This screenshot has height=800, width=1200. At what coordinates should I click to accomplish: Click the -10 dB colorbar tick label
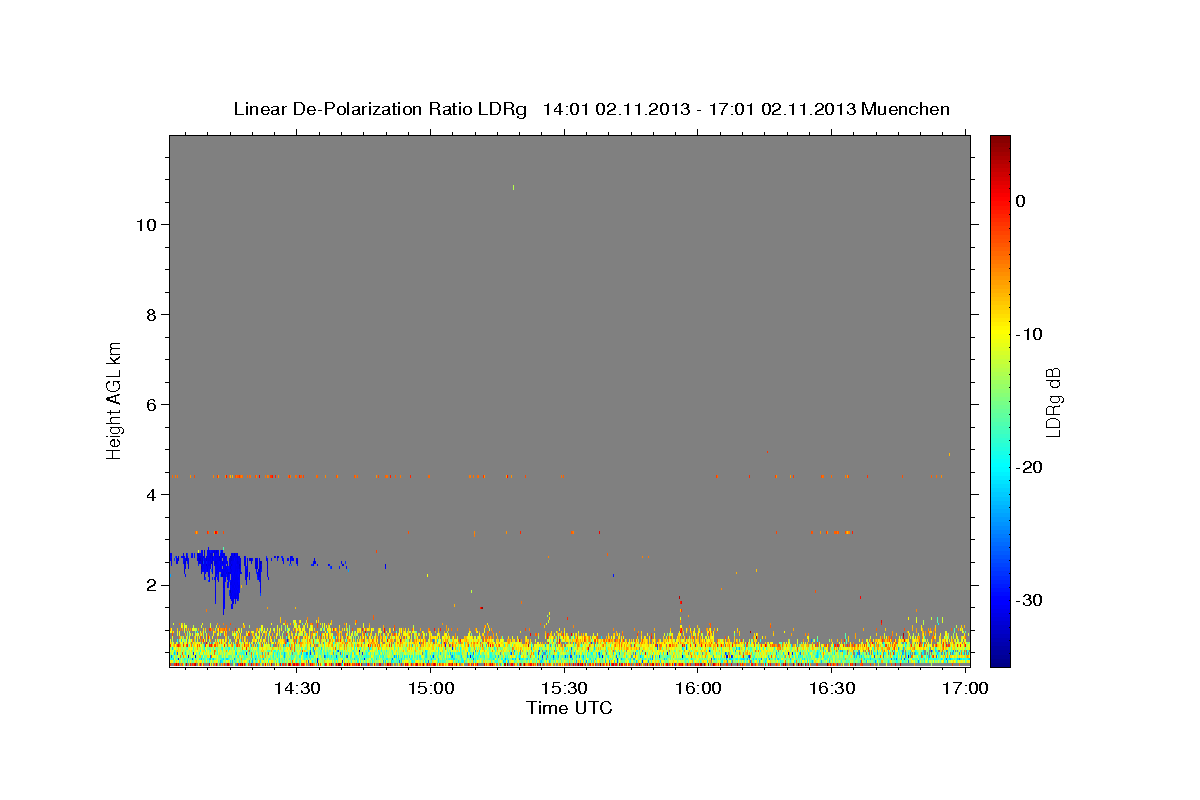[1030, 334]
